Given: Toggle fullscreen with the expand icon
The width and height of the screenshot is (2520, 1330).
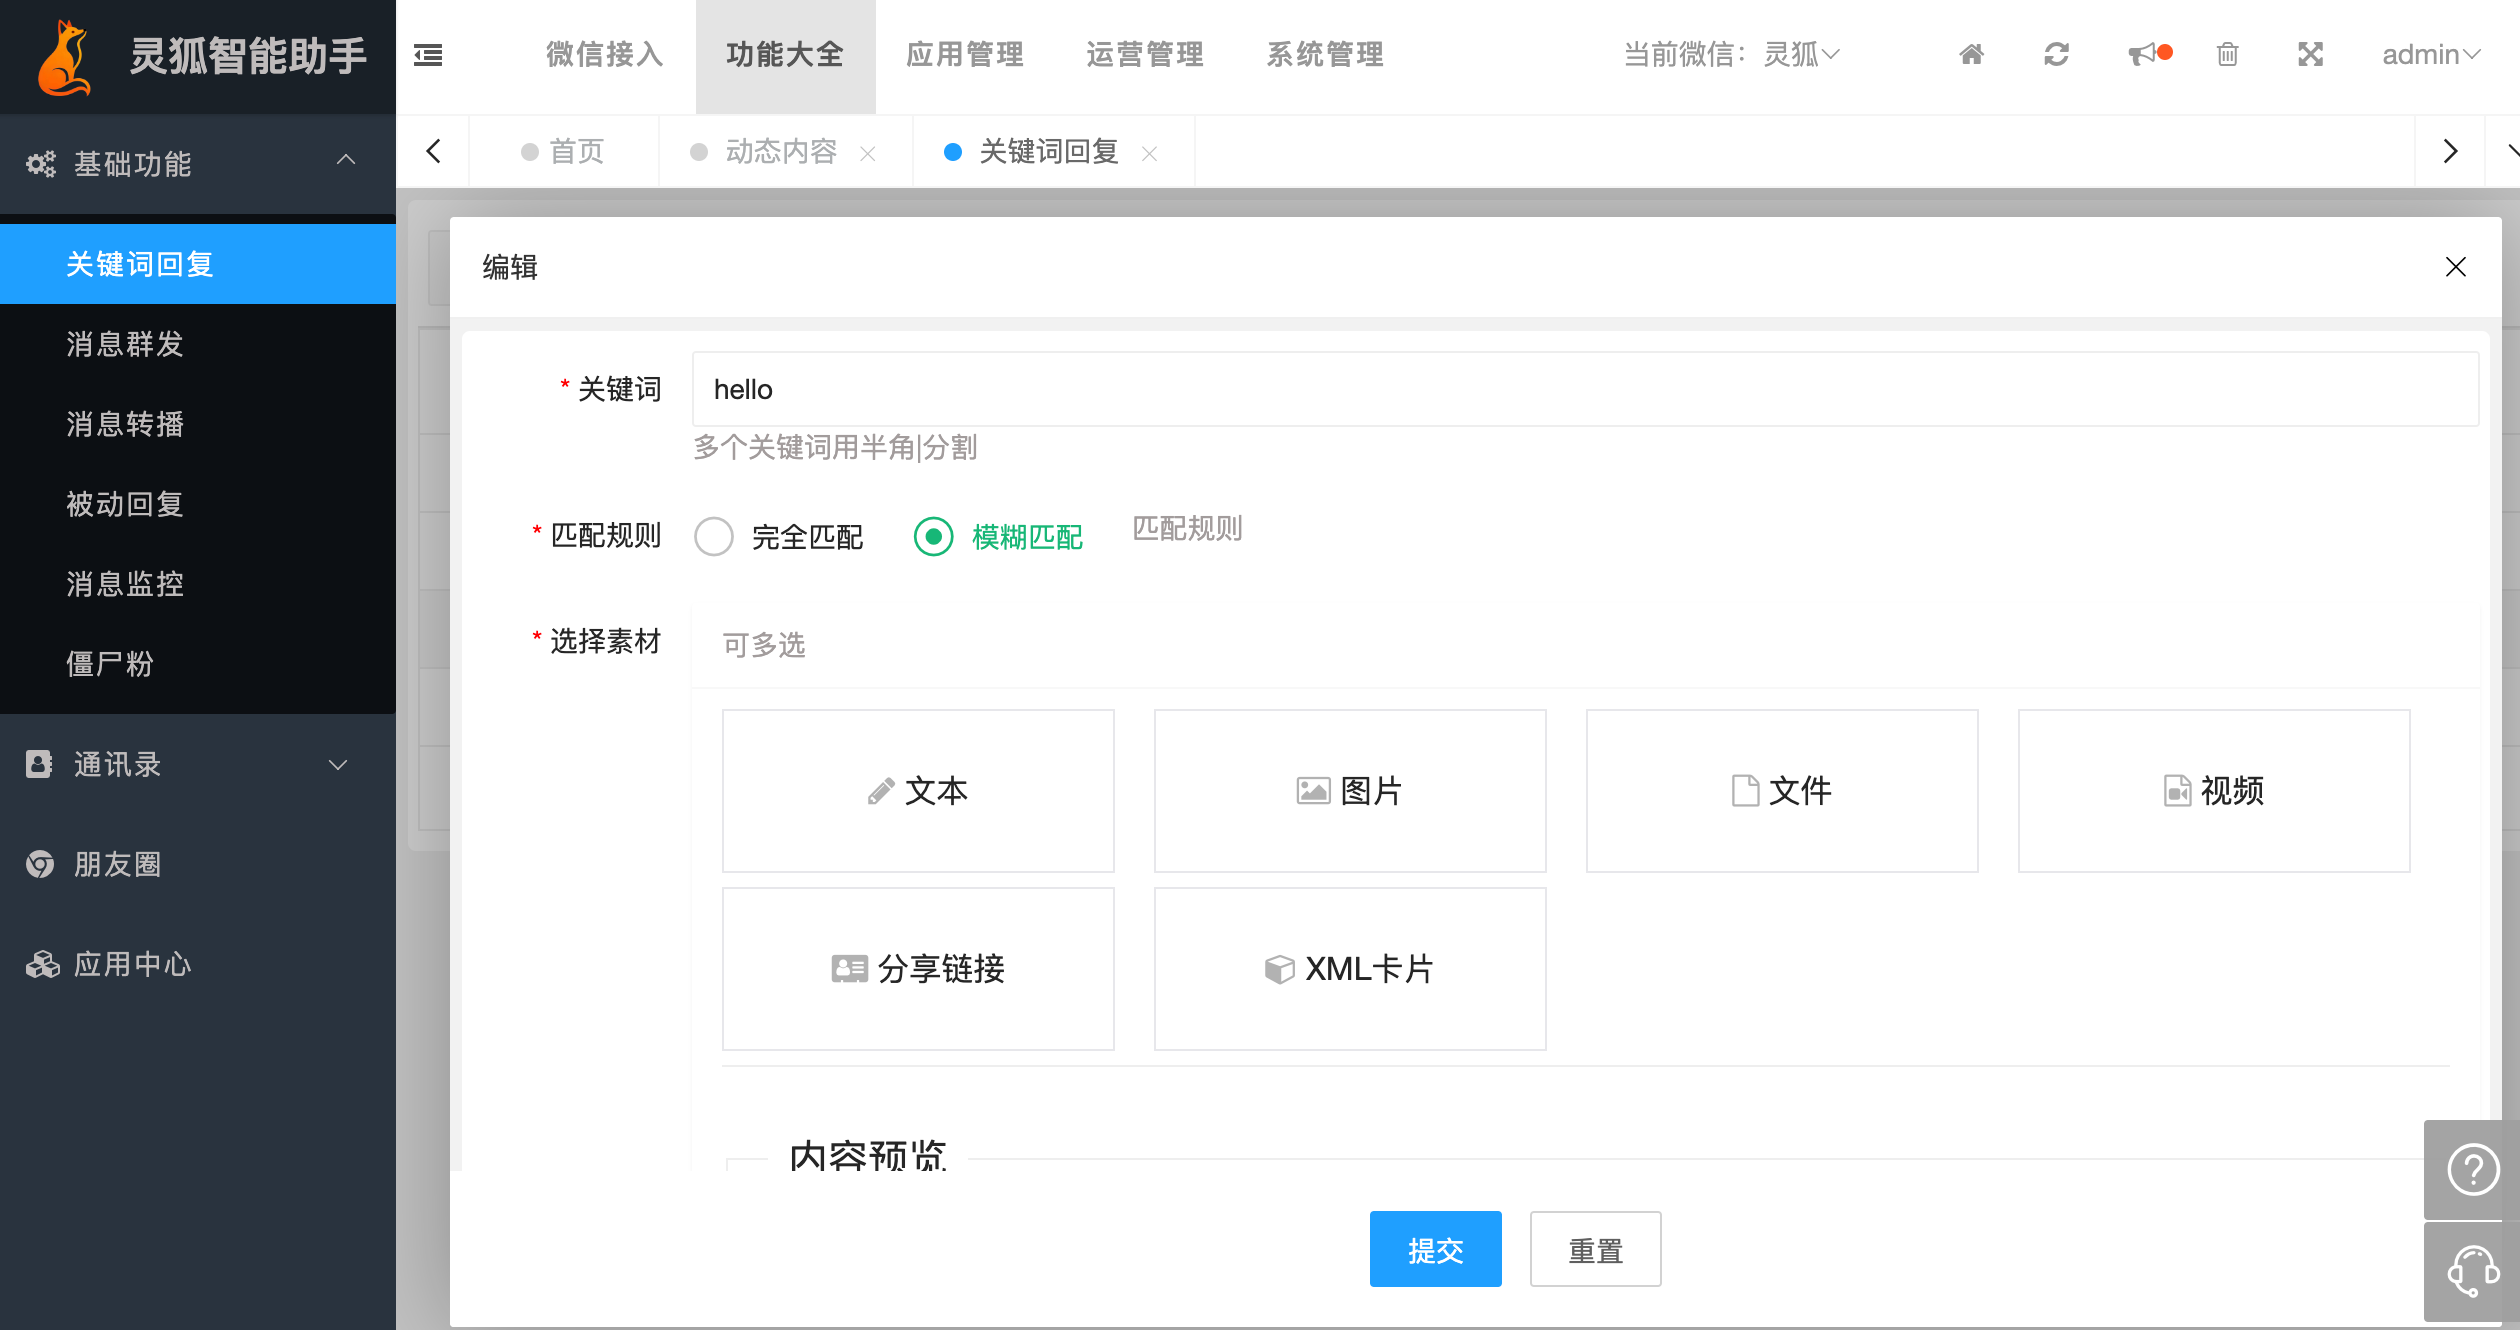Looking at the screenshot, I should point(2310,54).
